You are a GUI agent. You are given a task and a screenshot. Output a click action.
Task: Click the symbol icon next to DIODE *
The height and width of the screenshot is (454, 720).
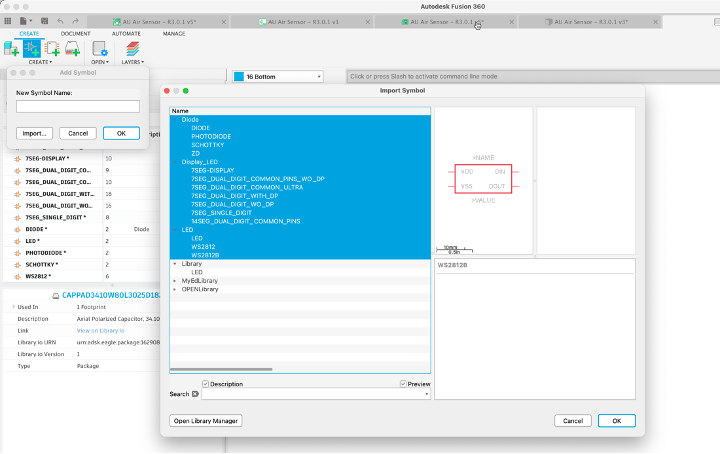(17, 229)
